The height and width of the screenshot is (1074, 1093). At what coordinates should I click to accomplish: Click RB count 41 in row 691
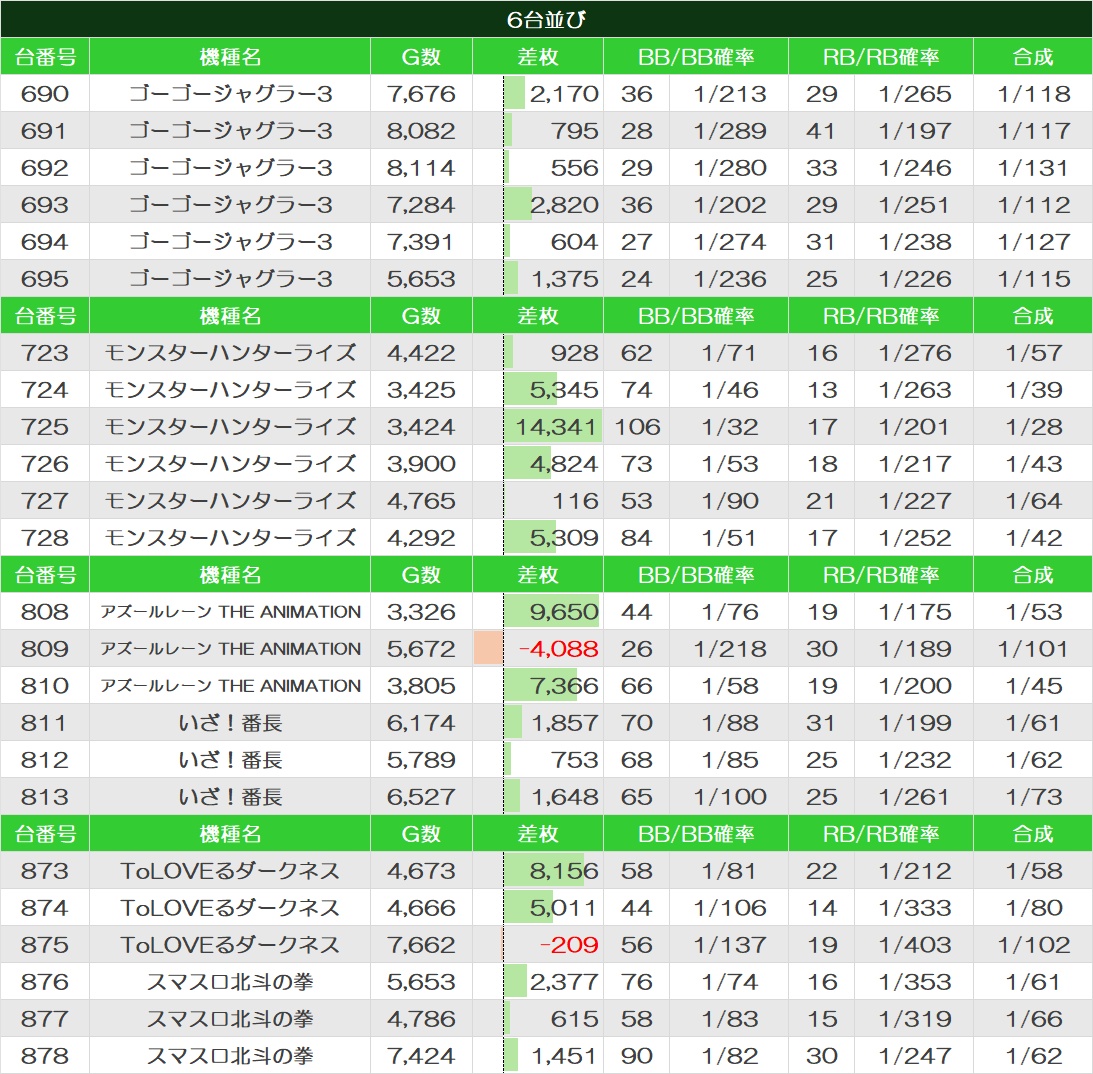tap(820, 130)
